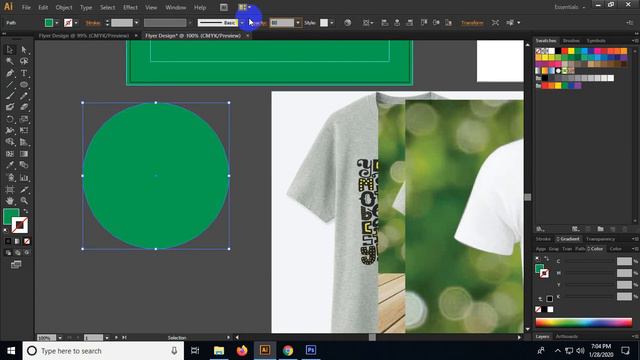640x360 pixels.
Task: Select the Lasso tool
Action: coord(24,61)
